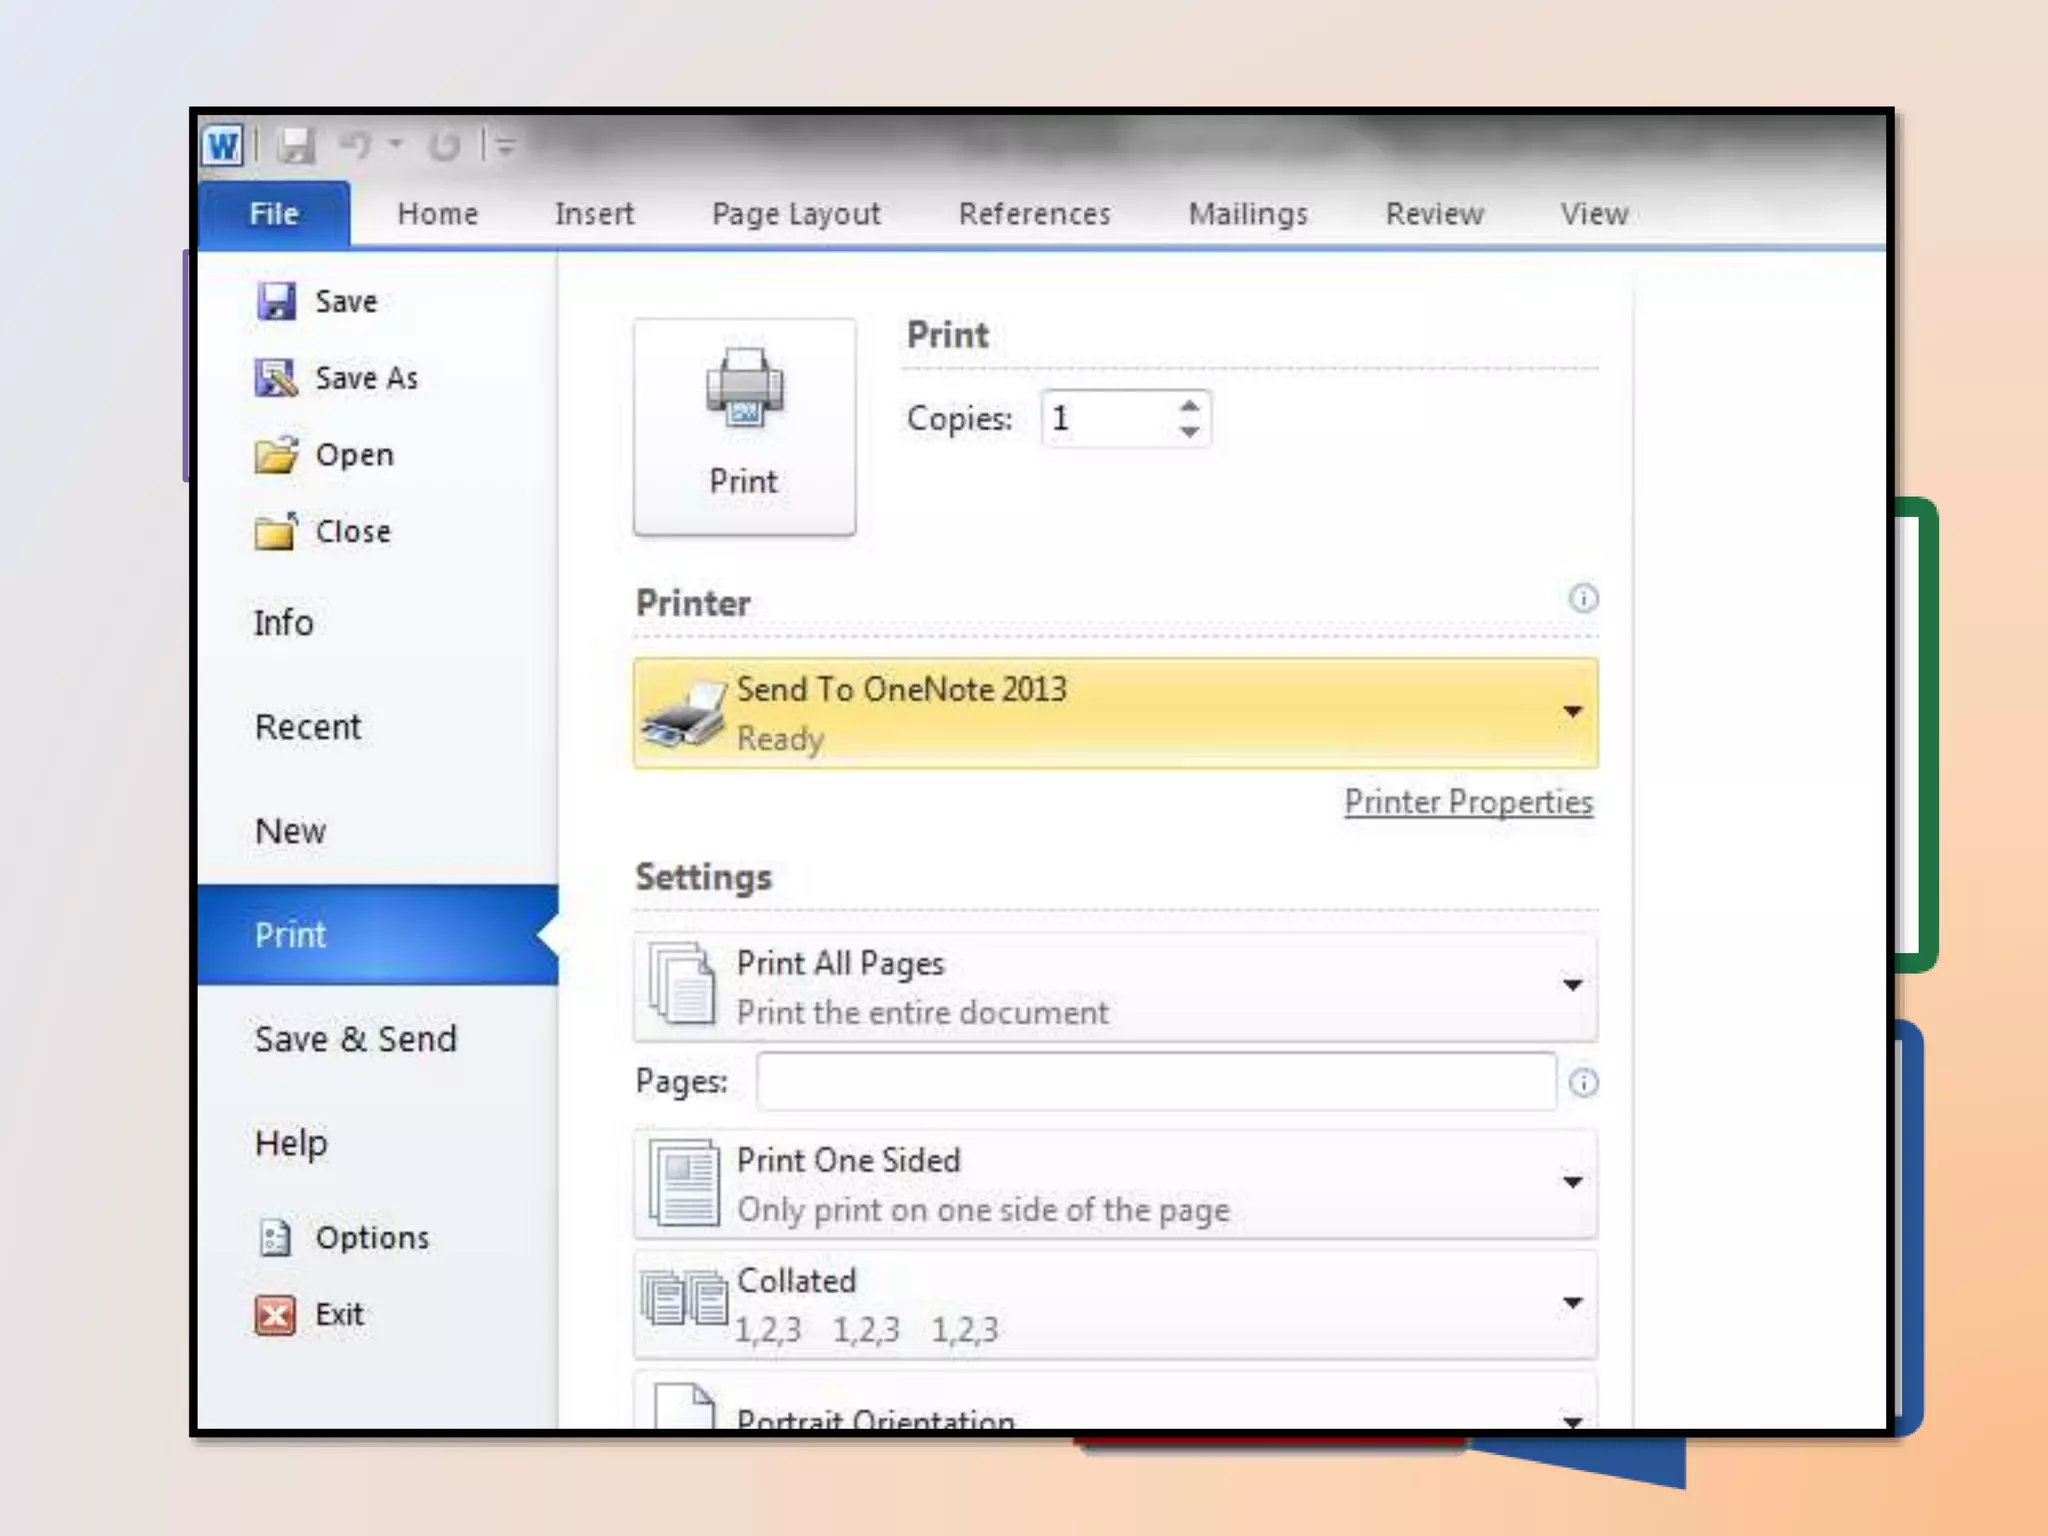Click Save As in the sidebar
This screenshot has height=1536, width=2048.
point(366,378)
